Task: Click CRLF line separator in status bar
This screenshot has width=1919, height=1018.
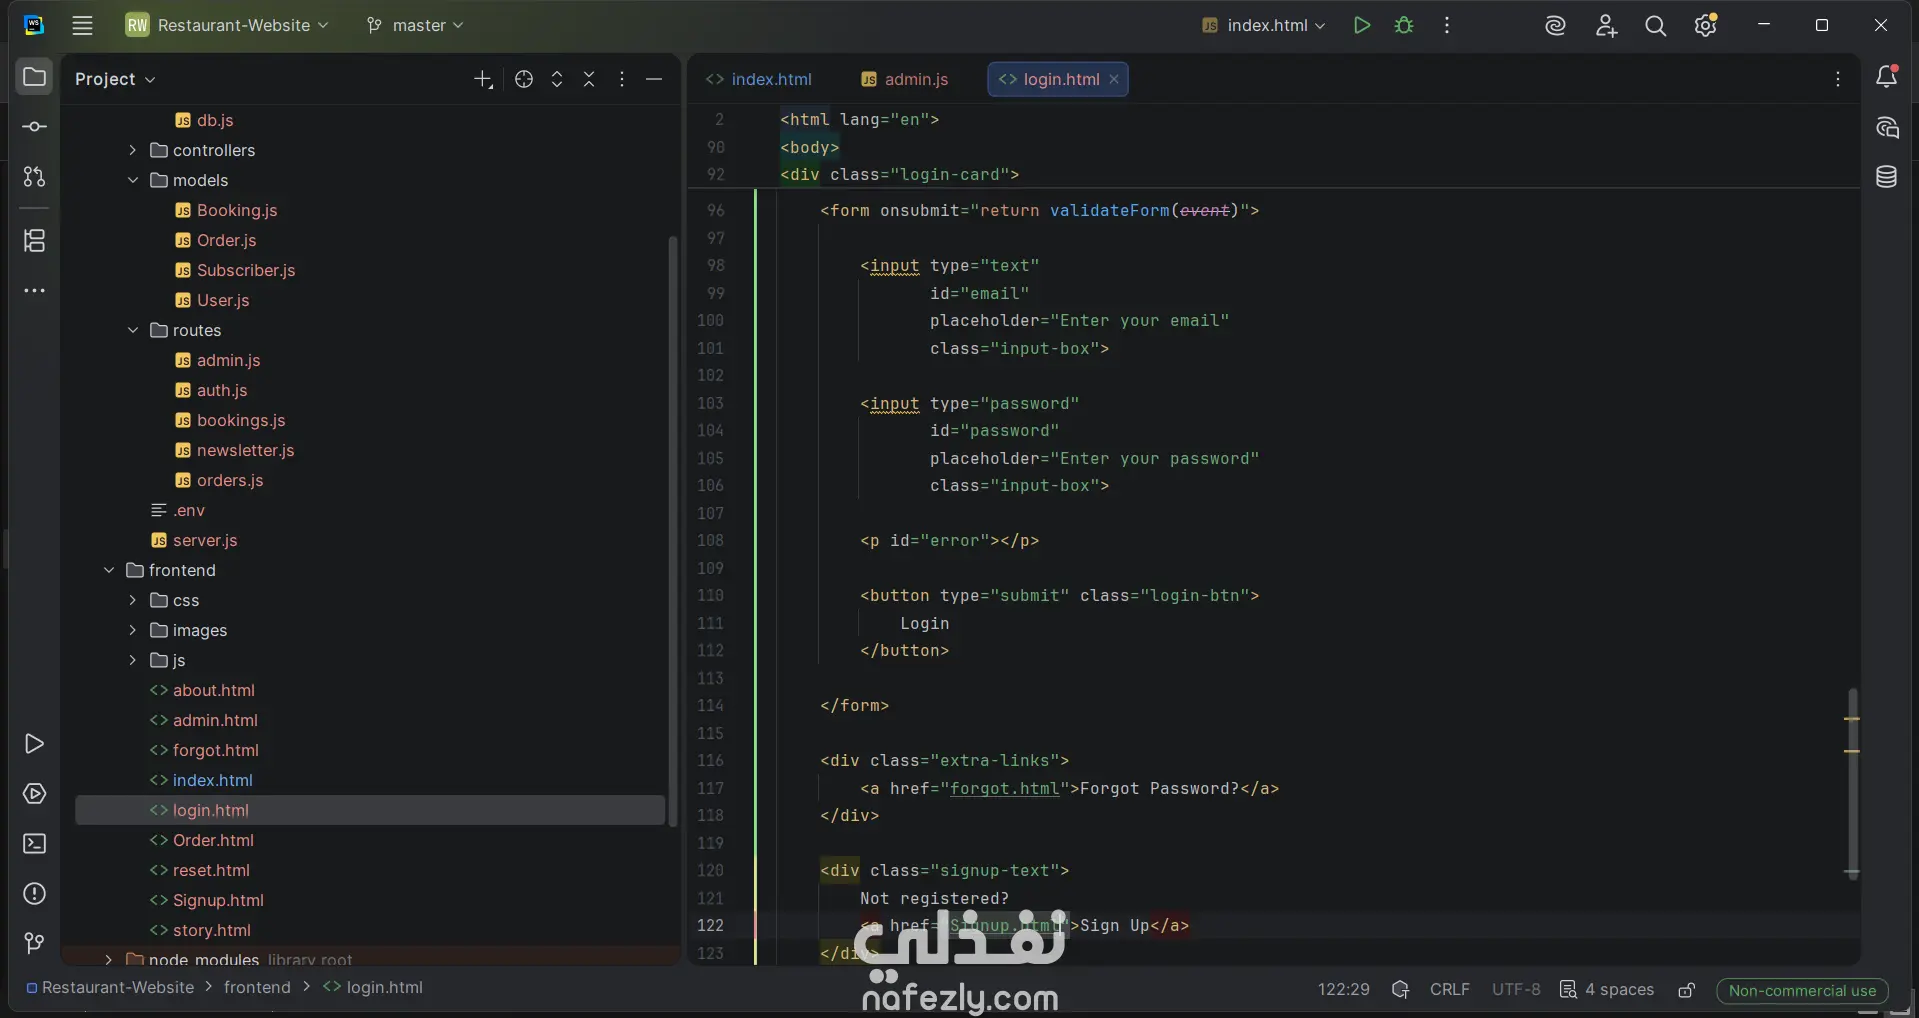Action: tap(1449, 989)
